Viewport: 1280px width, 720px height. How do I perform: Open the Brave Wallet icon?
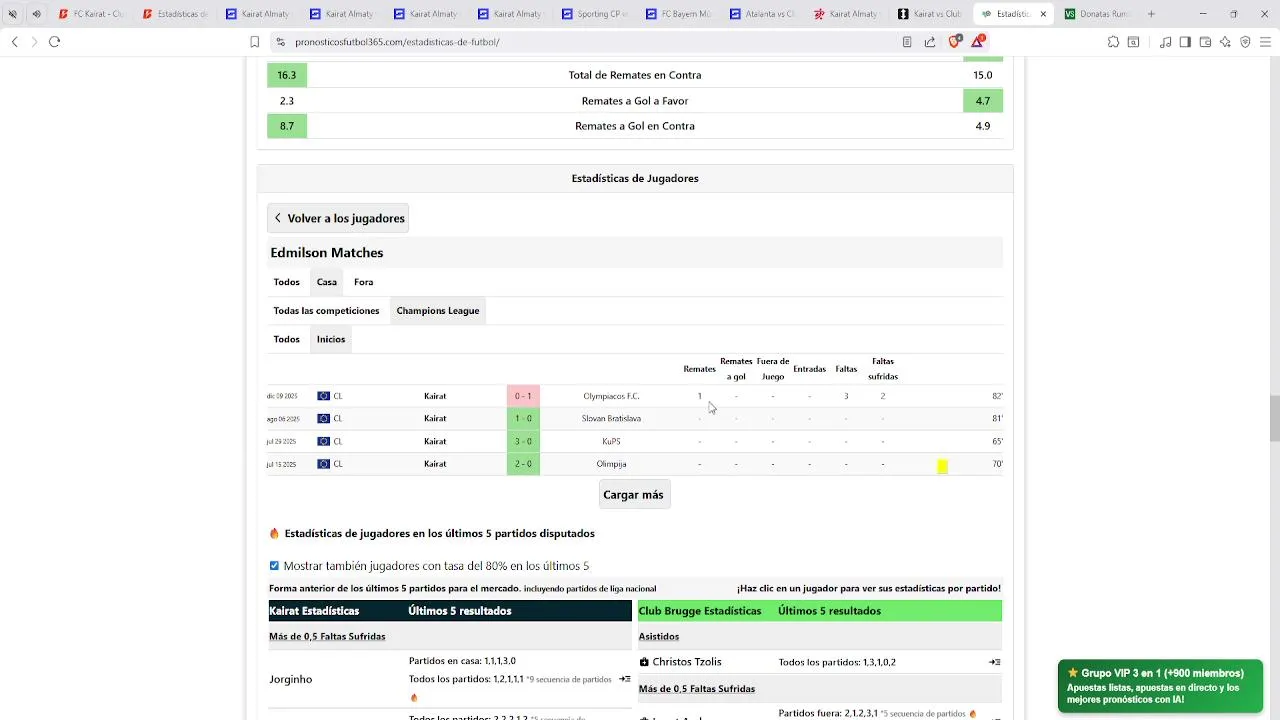1205,42
